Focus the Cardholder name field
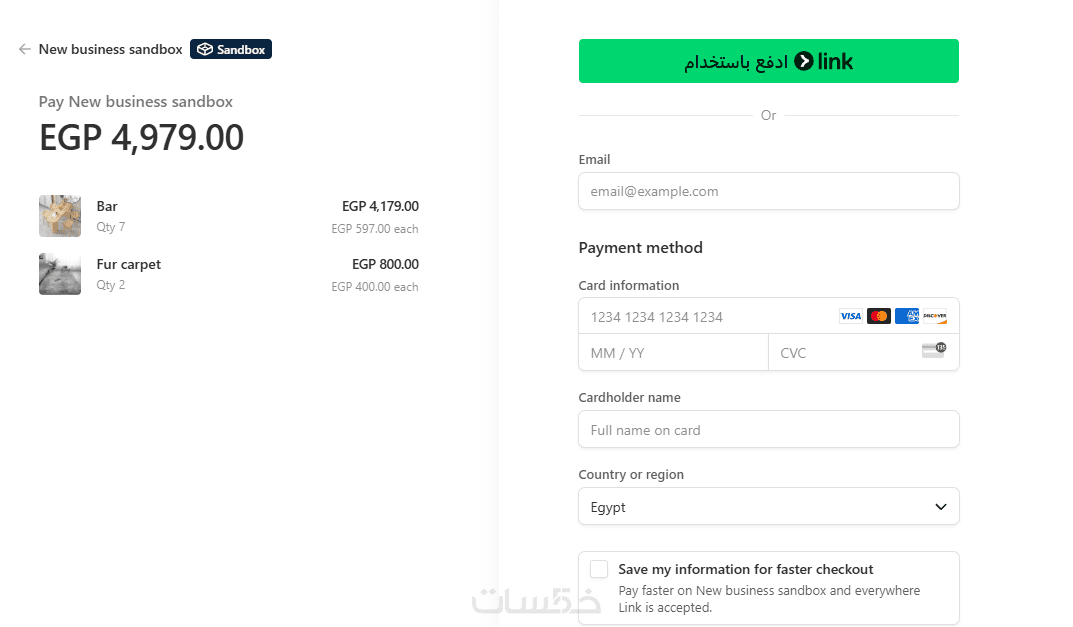Image resolution: width=1073 pixels, height=627 pixels. [x=768, y=430]
